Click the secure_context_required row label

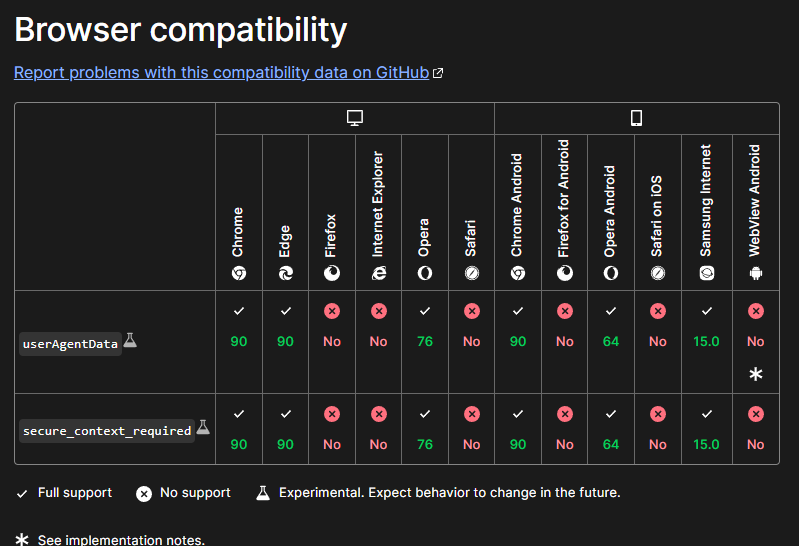(107, 431)
